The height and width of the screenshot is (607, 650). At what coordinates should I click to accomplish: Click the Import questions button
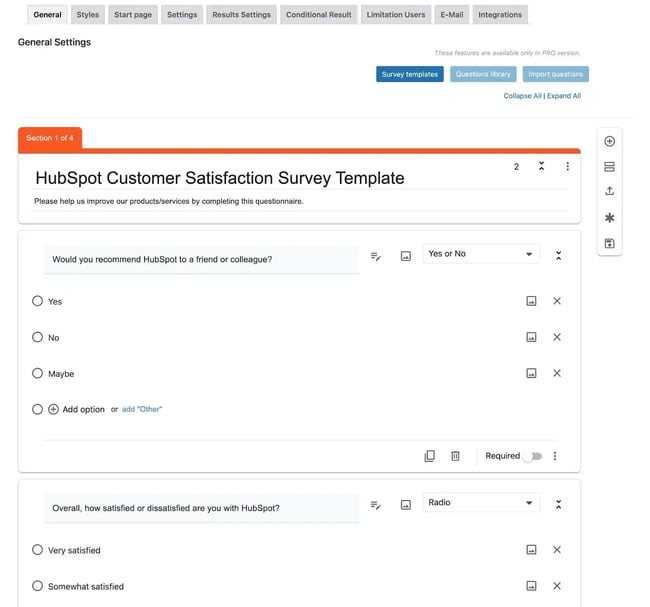point(555,74)
